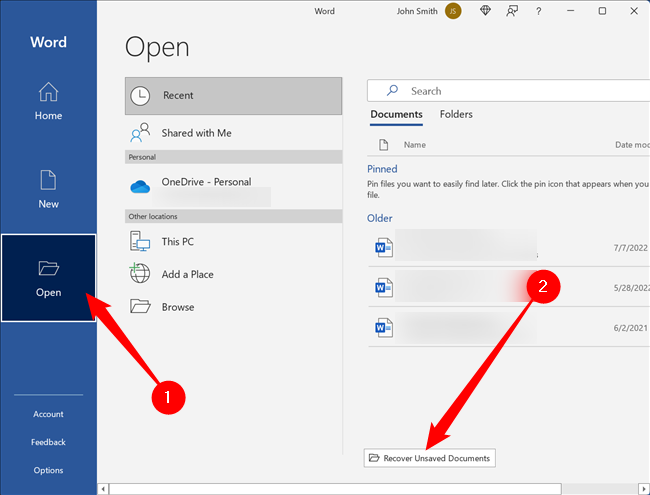Click John Smith's account avatar
Image resolution: width=650 pixels, height=495 pixels.
453,11
